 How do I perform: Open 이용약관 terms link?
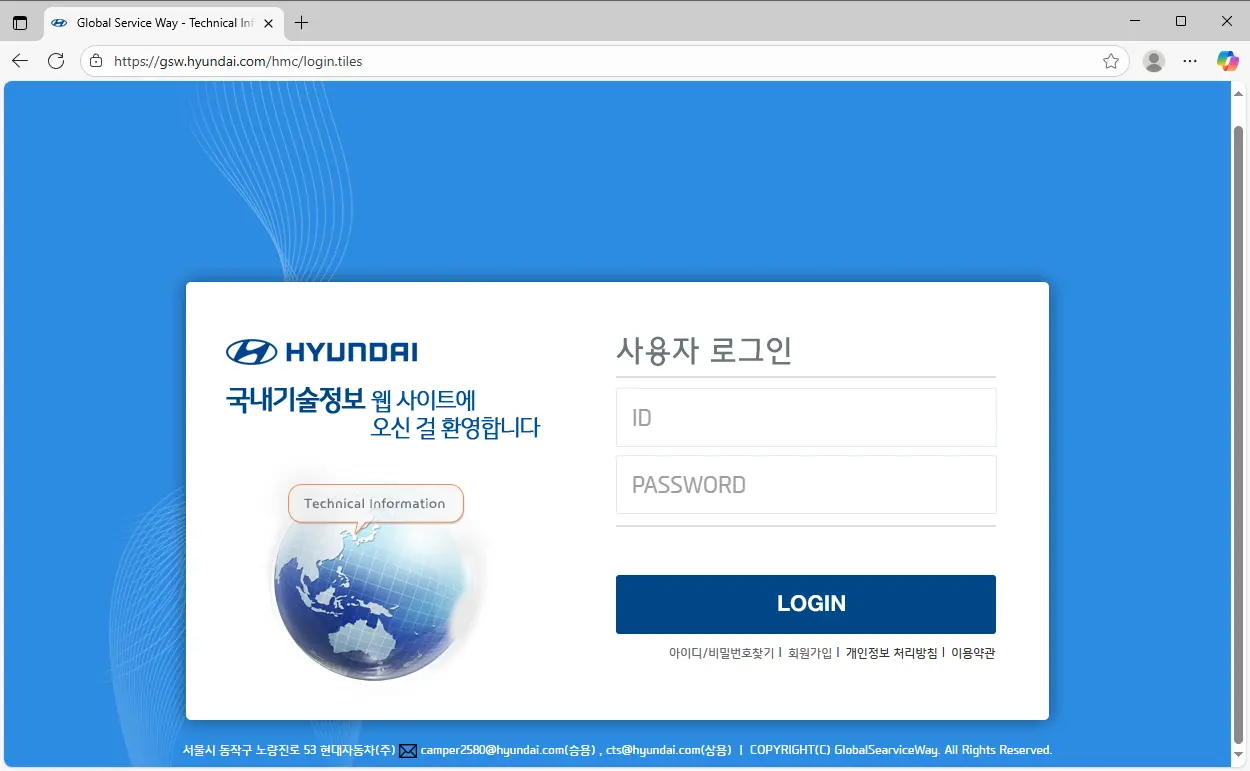point(973,653)
